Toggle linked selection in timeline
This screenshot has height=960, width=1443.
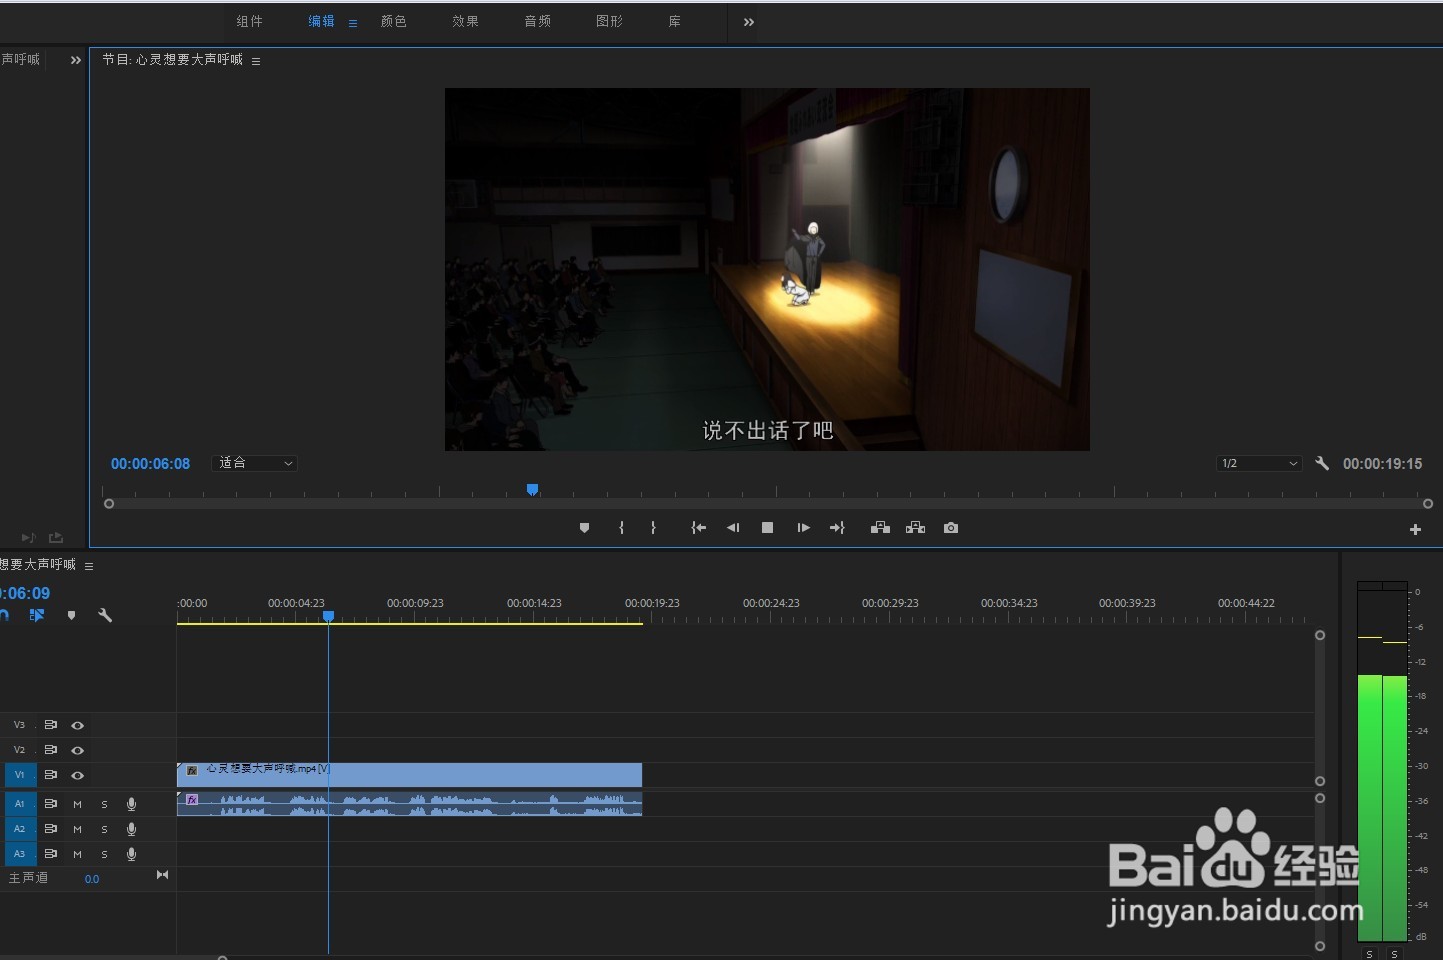point(37,615)
